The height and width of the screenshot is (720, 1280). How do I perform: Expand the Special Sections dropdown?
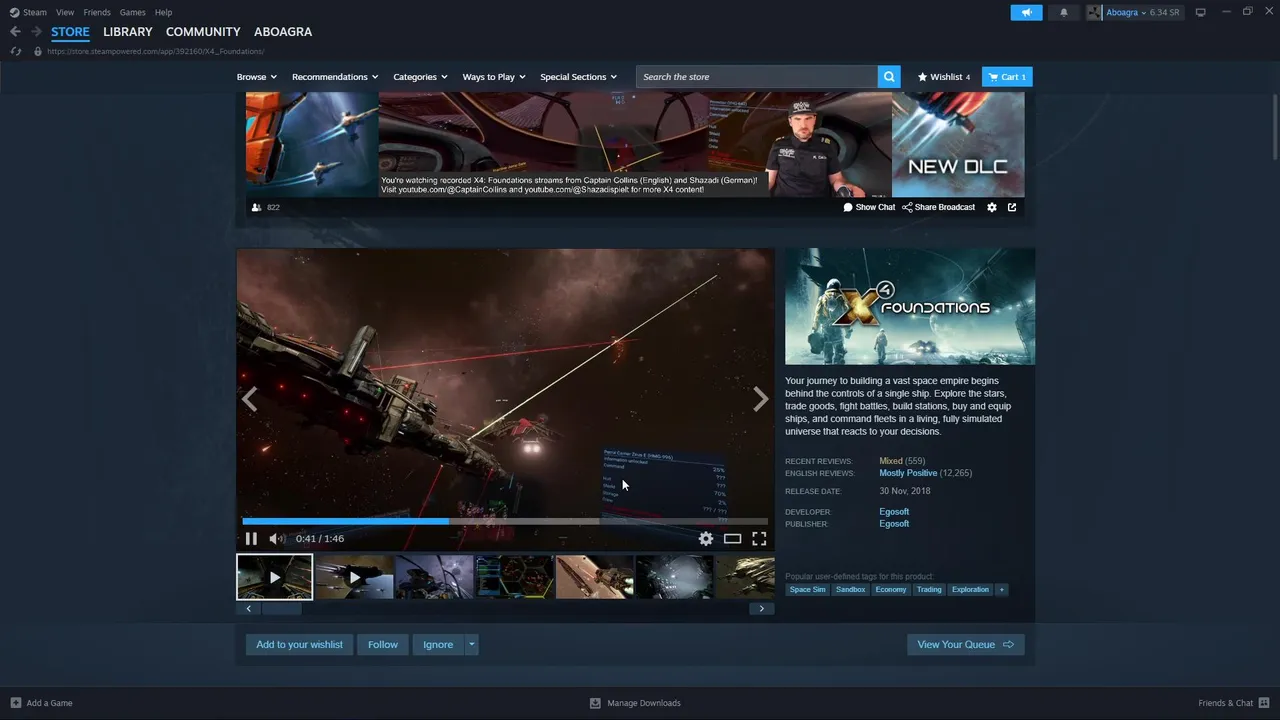pyautogui.click(x=578, y=76)
